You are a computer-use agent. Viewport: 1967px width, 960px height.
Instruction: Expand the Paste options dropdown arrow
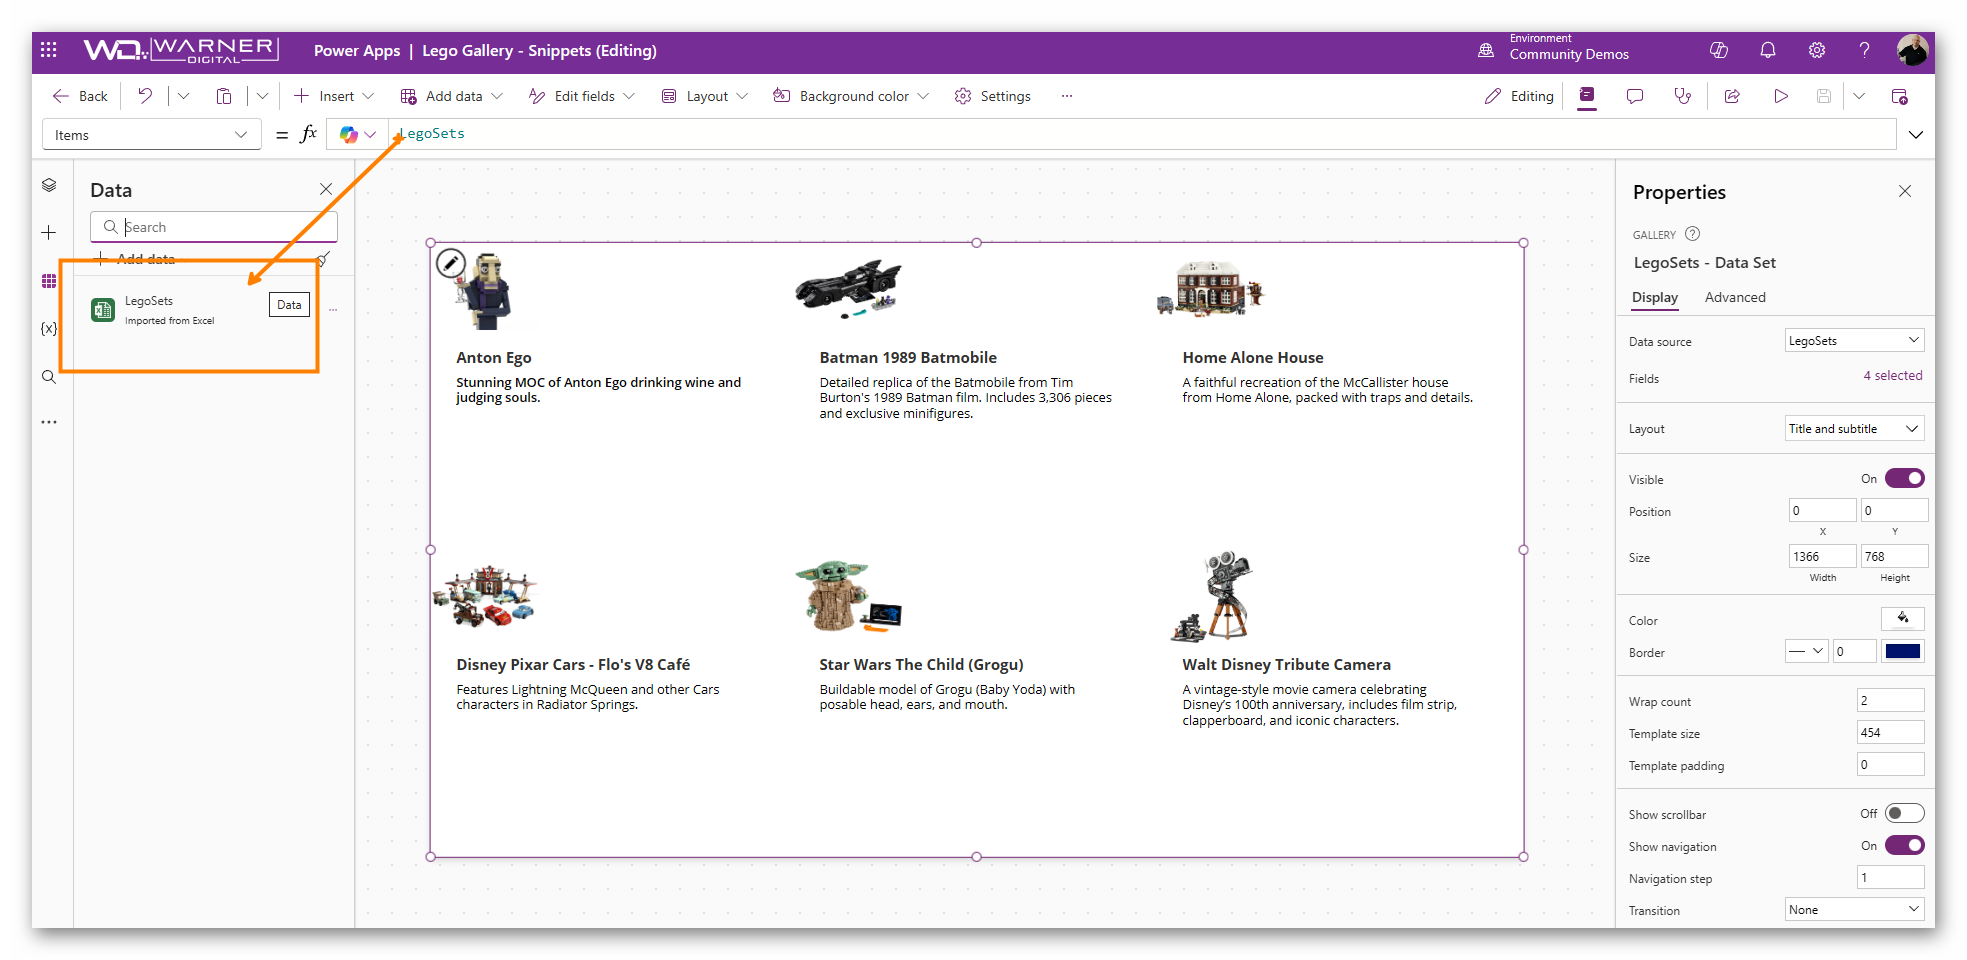click(262, 96)
